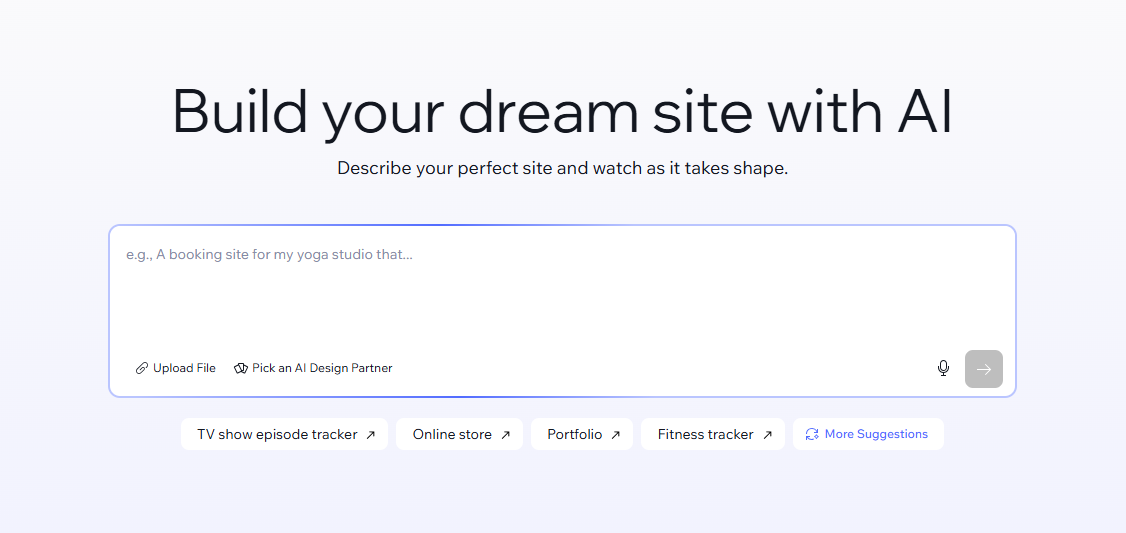The height and width of the screenshot is (533, 1126).
Task: Click the arrow submit button
Action: point(983,369)
